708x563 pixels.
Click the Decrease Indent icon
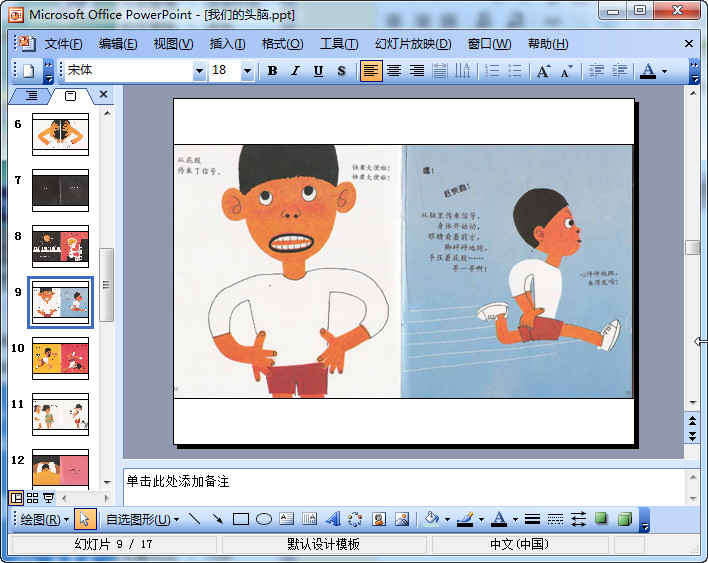(596, 71)
